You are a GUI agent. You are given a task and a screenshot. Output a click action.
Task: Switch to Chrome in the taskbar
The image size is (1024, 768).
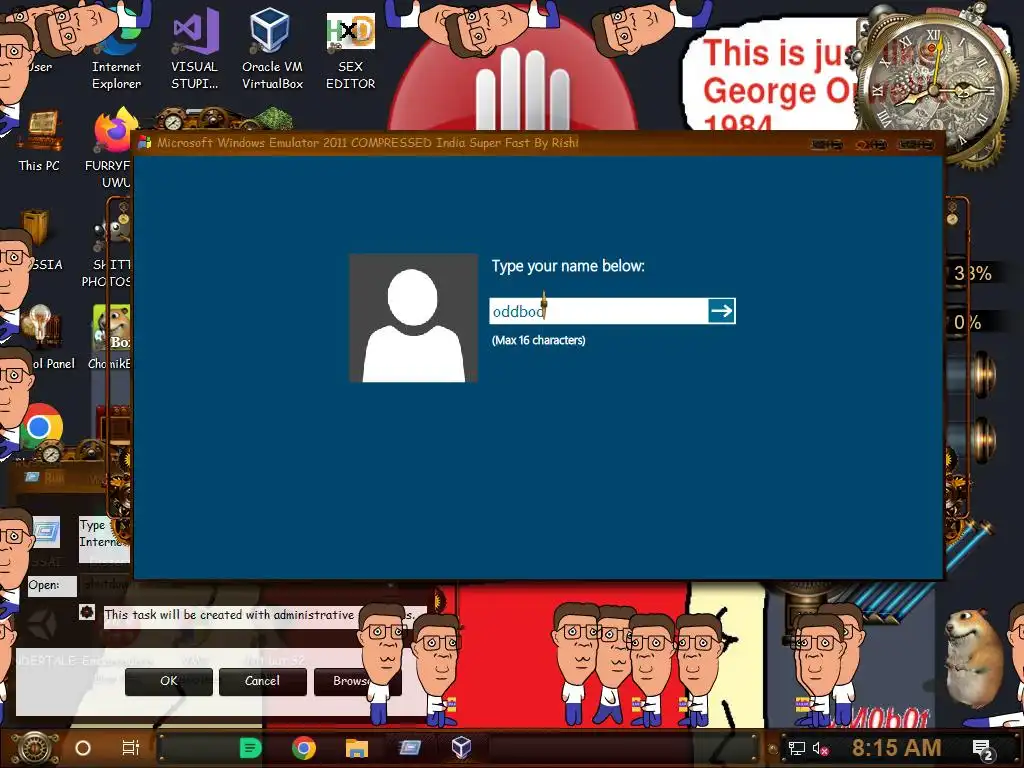click(304, 748)
